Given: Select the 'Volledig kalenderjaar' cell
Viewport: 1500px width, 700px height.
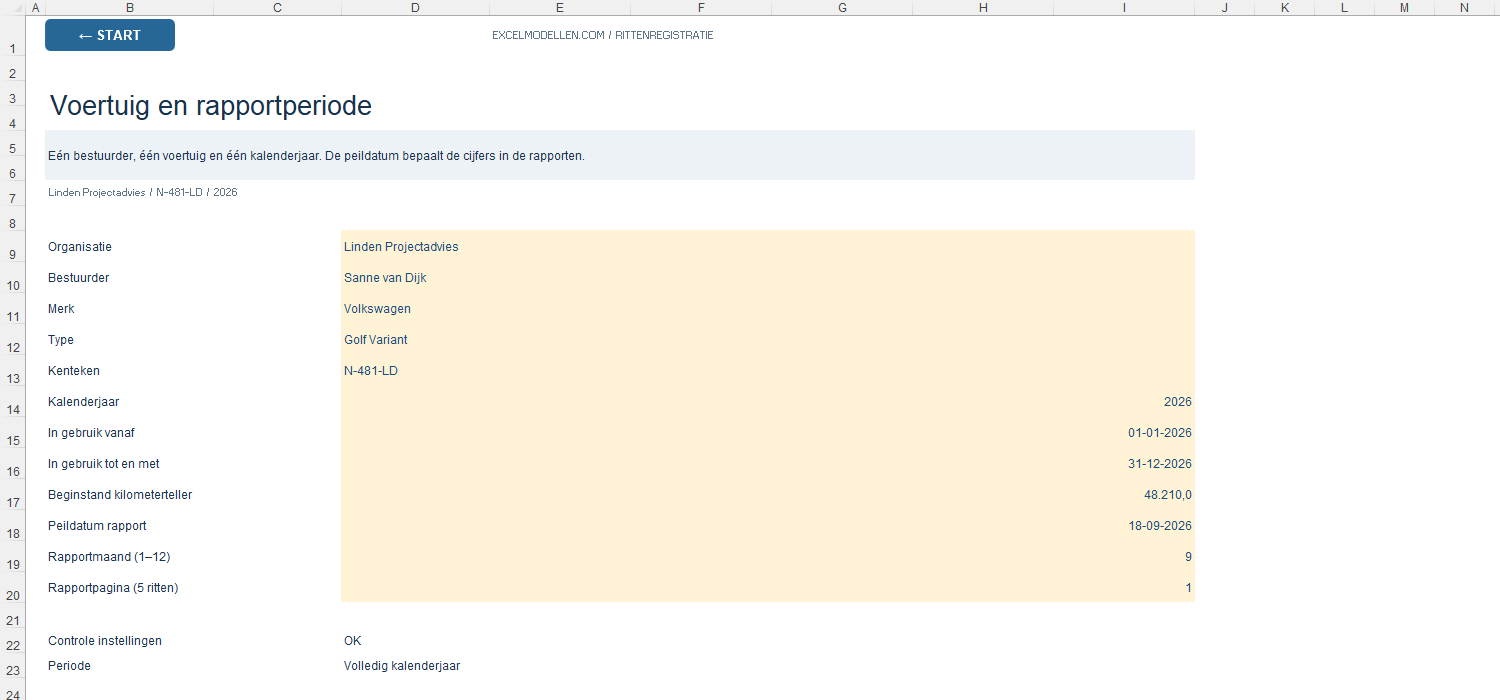Looking at the screenshot, I should pos(402,666).
